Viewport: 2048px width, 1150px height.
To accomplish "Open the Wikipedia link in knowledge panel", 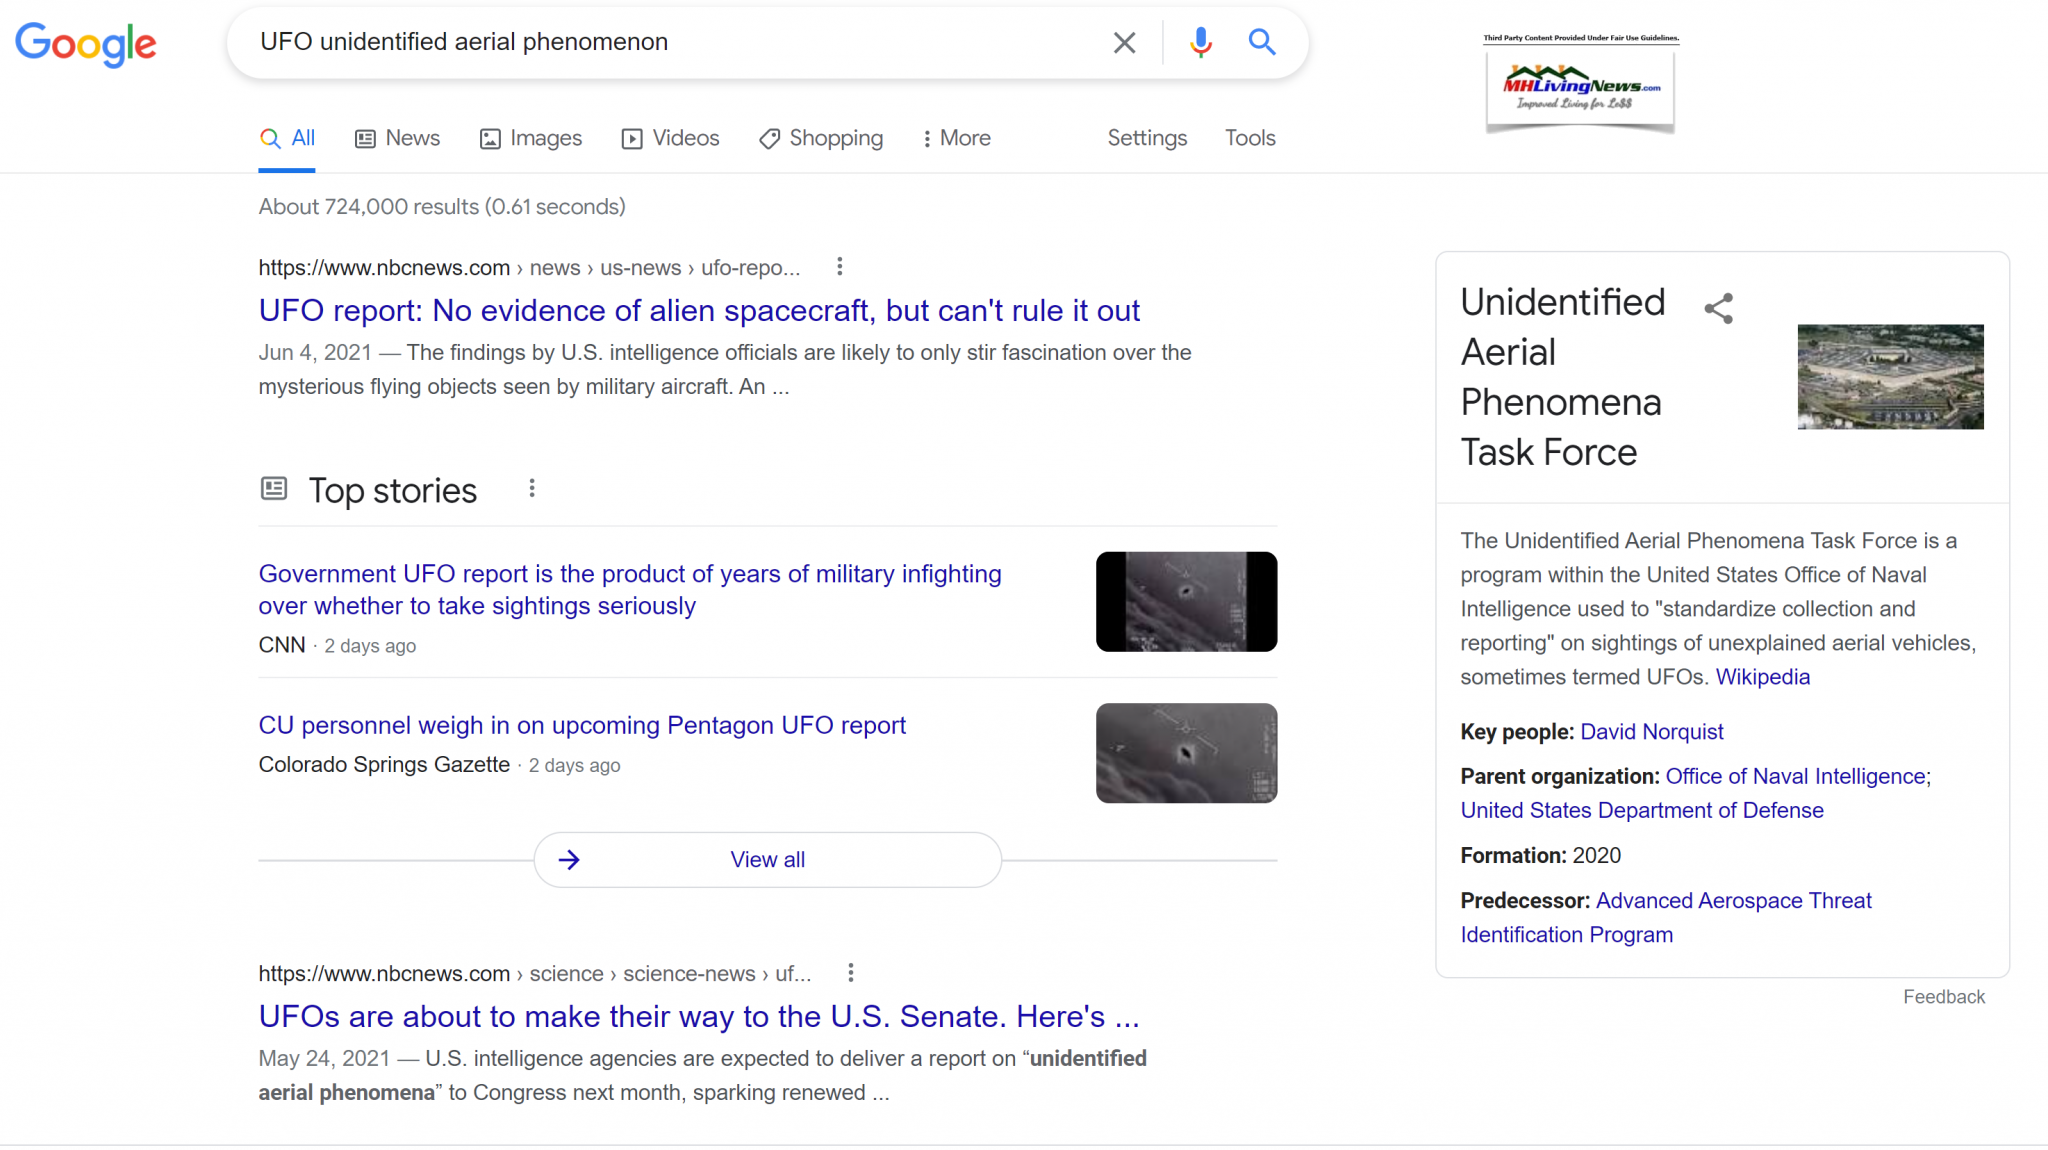I will pyautogui.click(x=1762, y=677).
